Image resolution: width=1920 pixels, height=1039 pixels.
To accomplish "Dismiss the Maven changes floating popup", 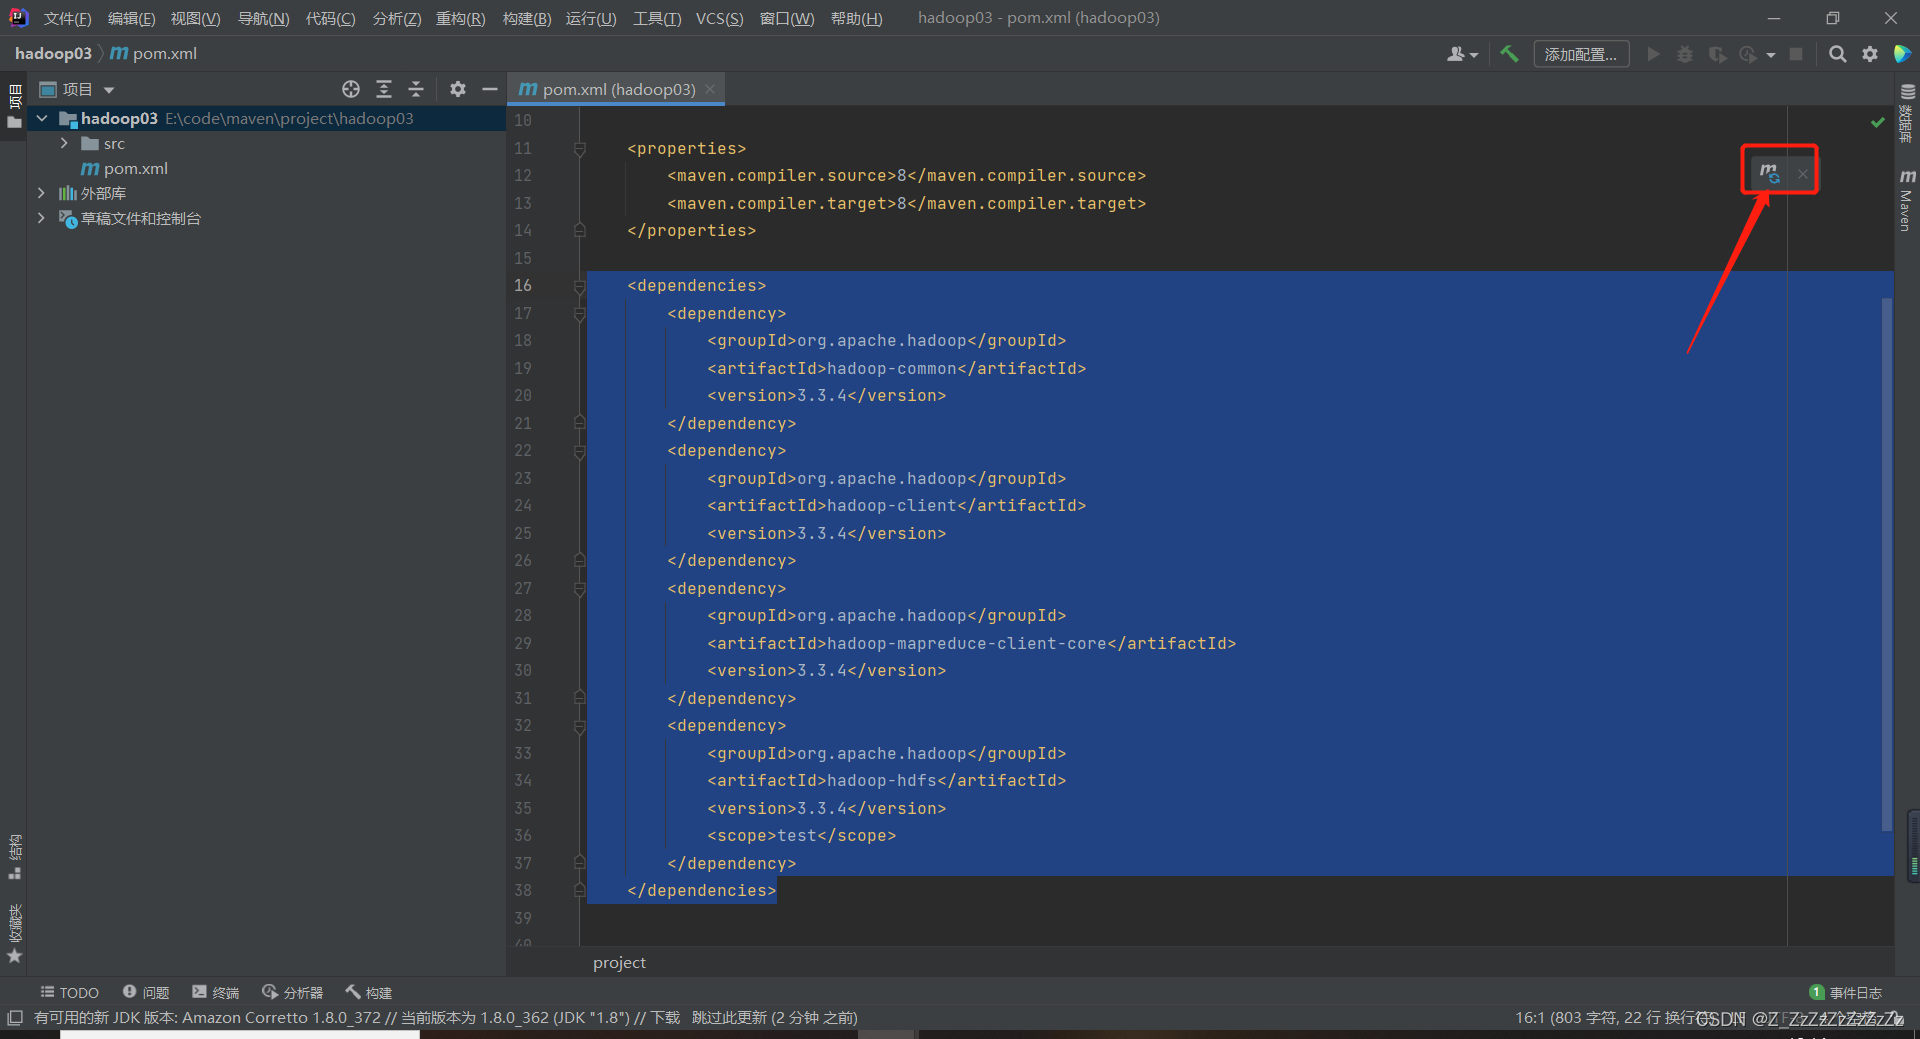I will pos(1802,174).
